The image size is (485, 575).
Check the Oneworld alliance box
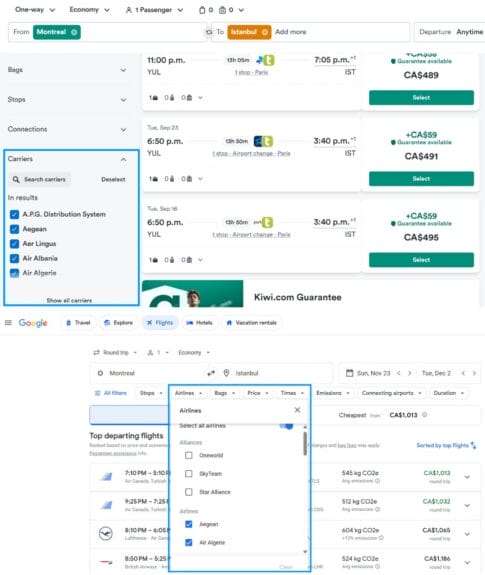click(189, 455)
